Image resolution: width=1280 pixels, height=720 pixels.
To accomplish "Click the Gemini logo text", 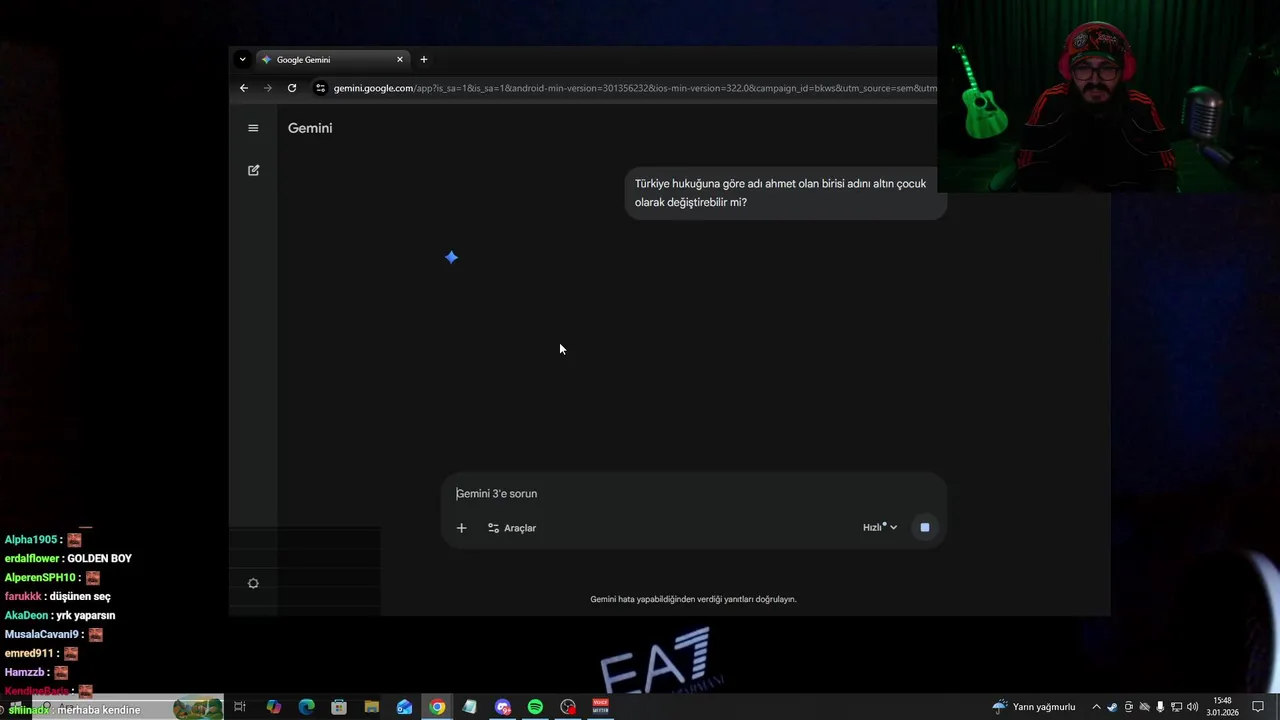I will click(x=310, y=128).
